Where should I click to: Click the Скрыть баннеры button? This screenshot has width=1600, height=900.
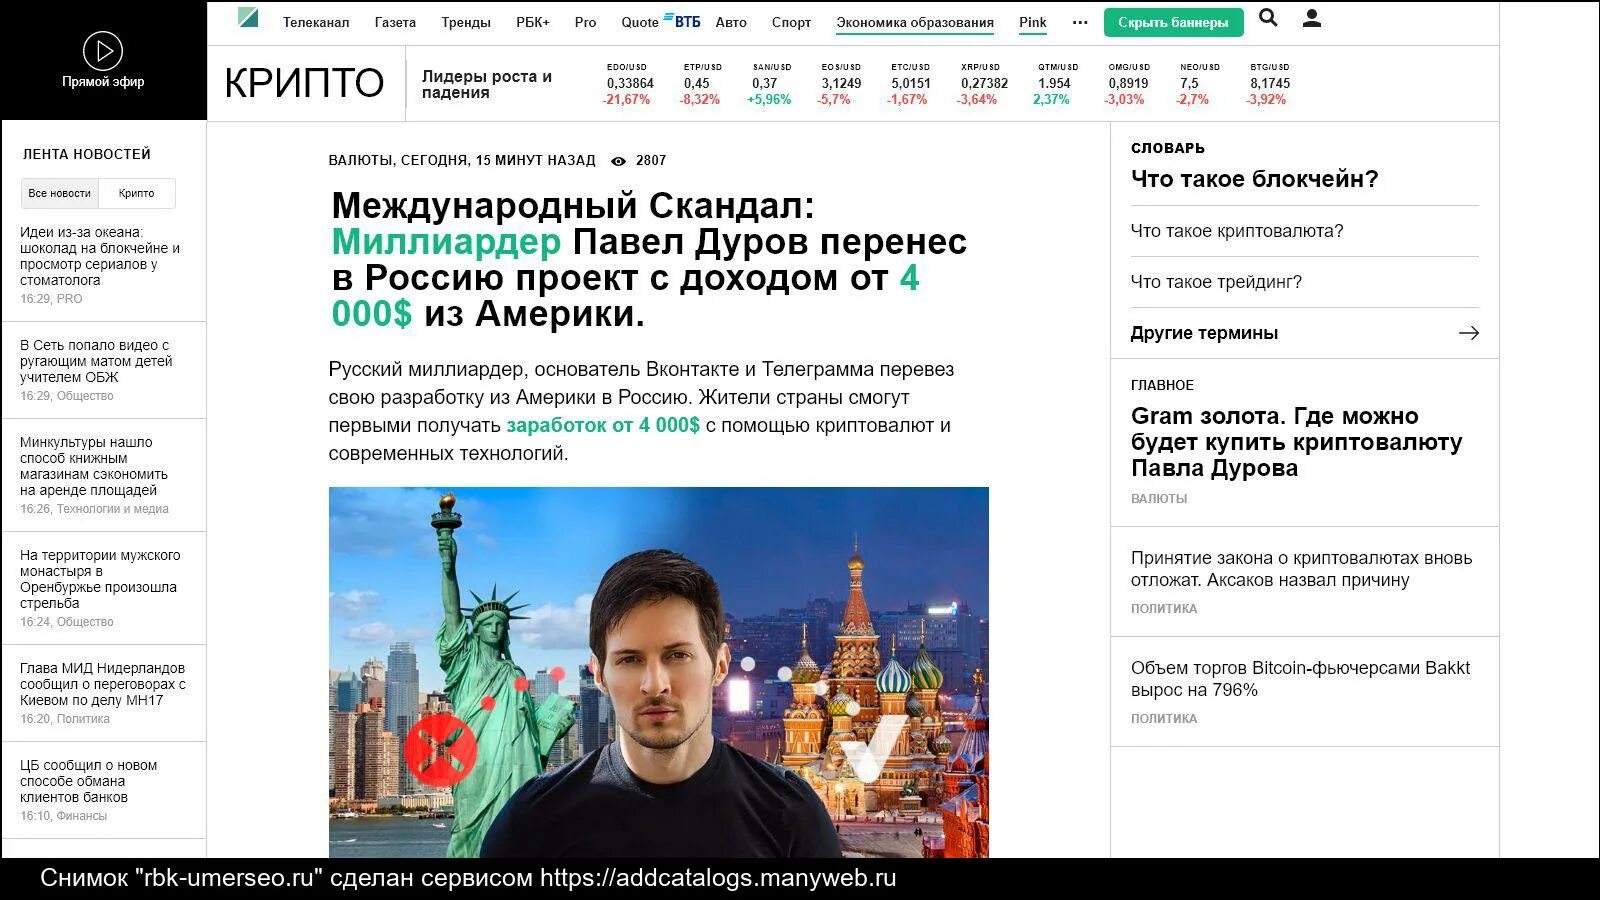tap(1174, 22)
